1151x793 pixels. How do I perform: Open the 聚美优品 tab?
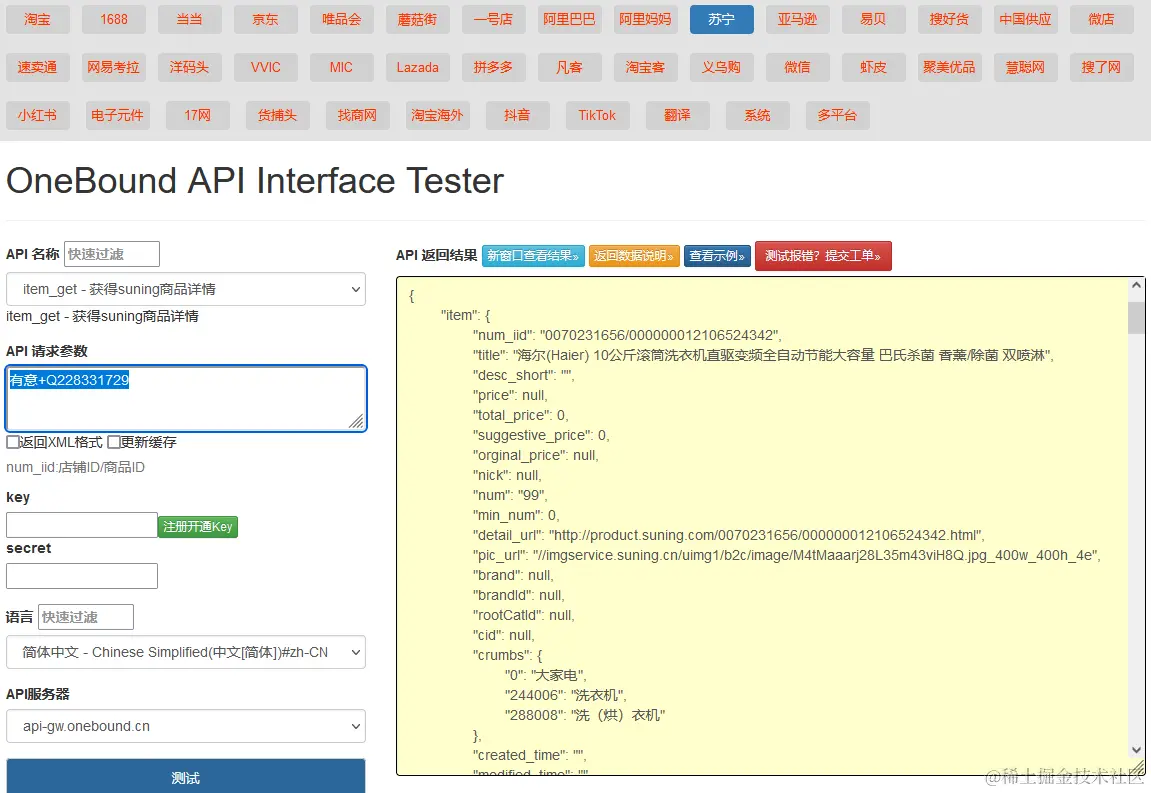949,68
